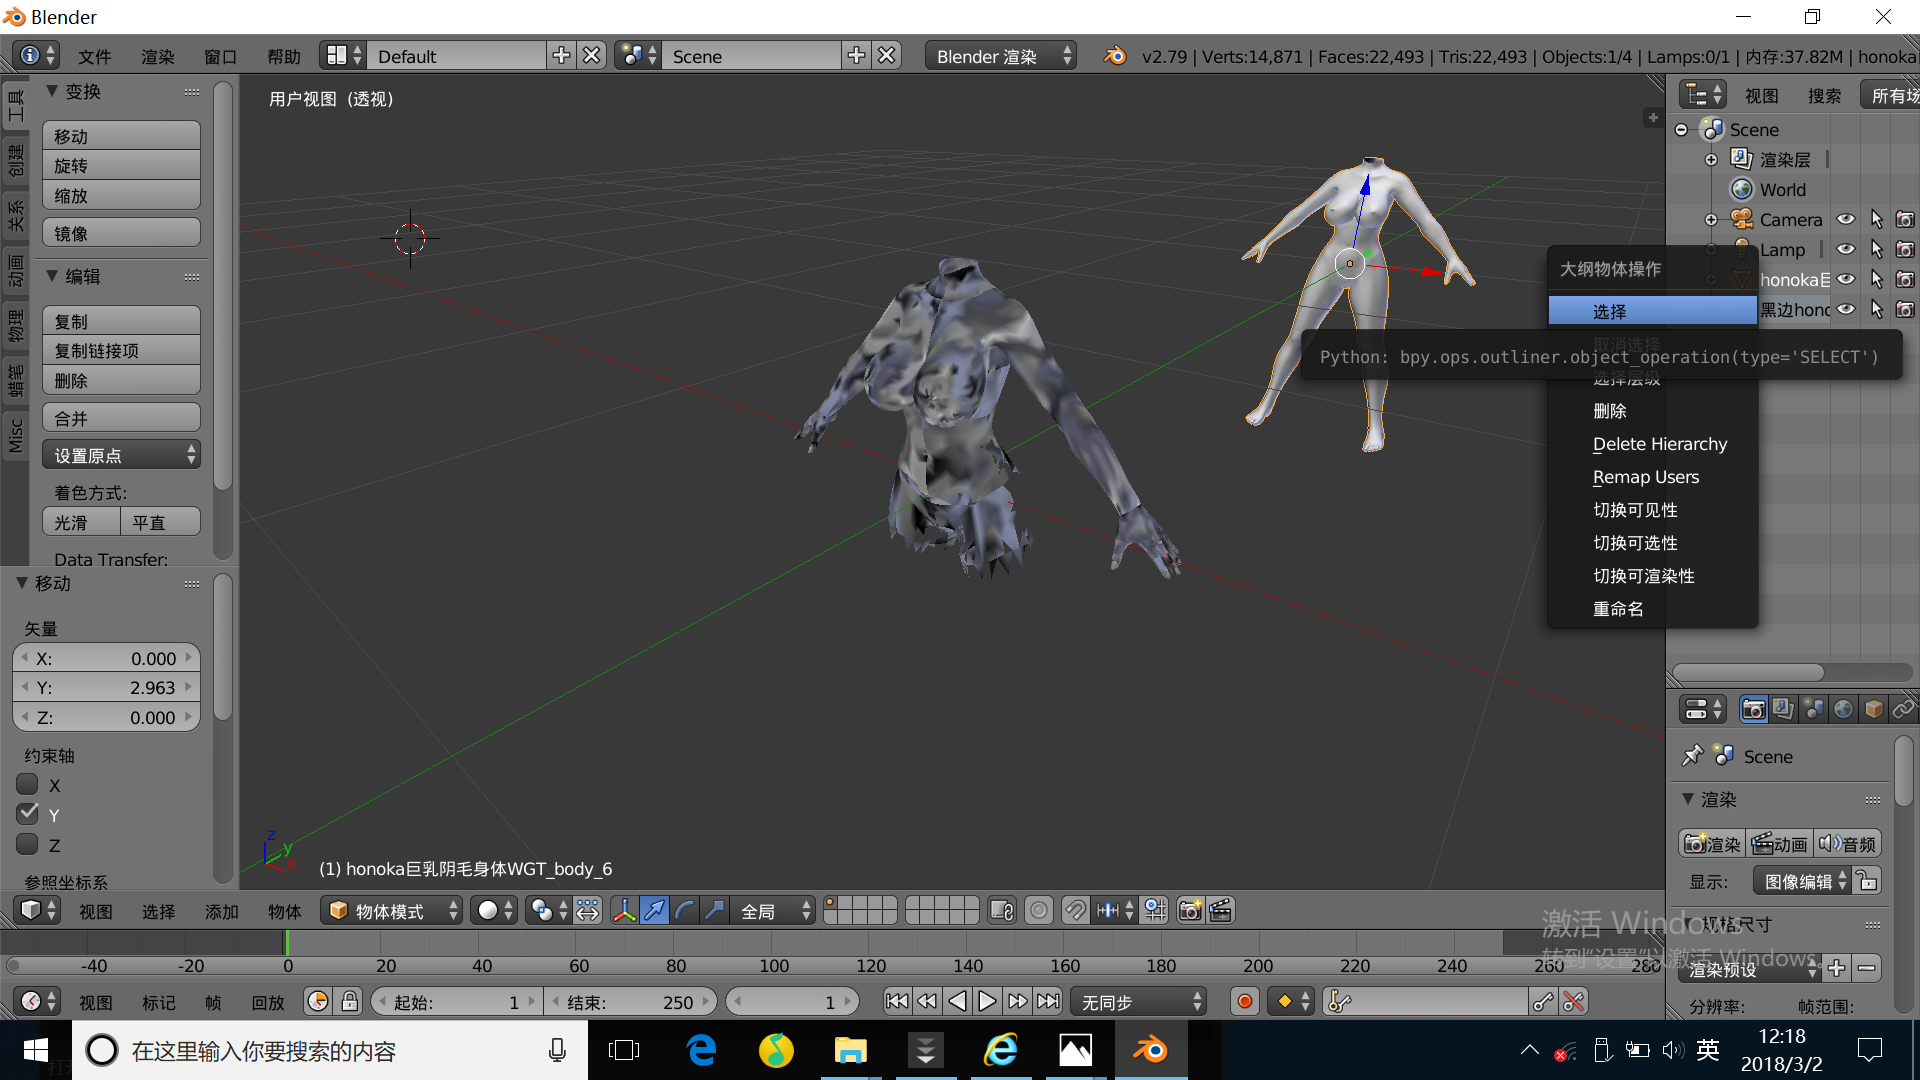Open the 文件 menu

pyautogui.click(x=94, y=56)
